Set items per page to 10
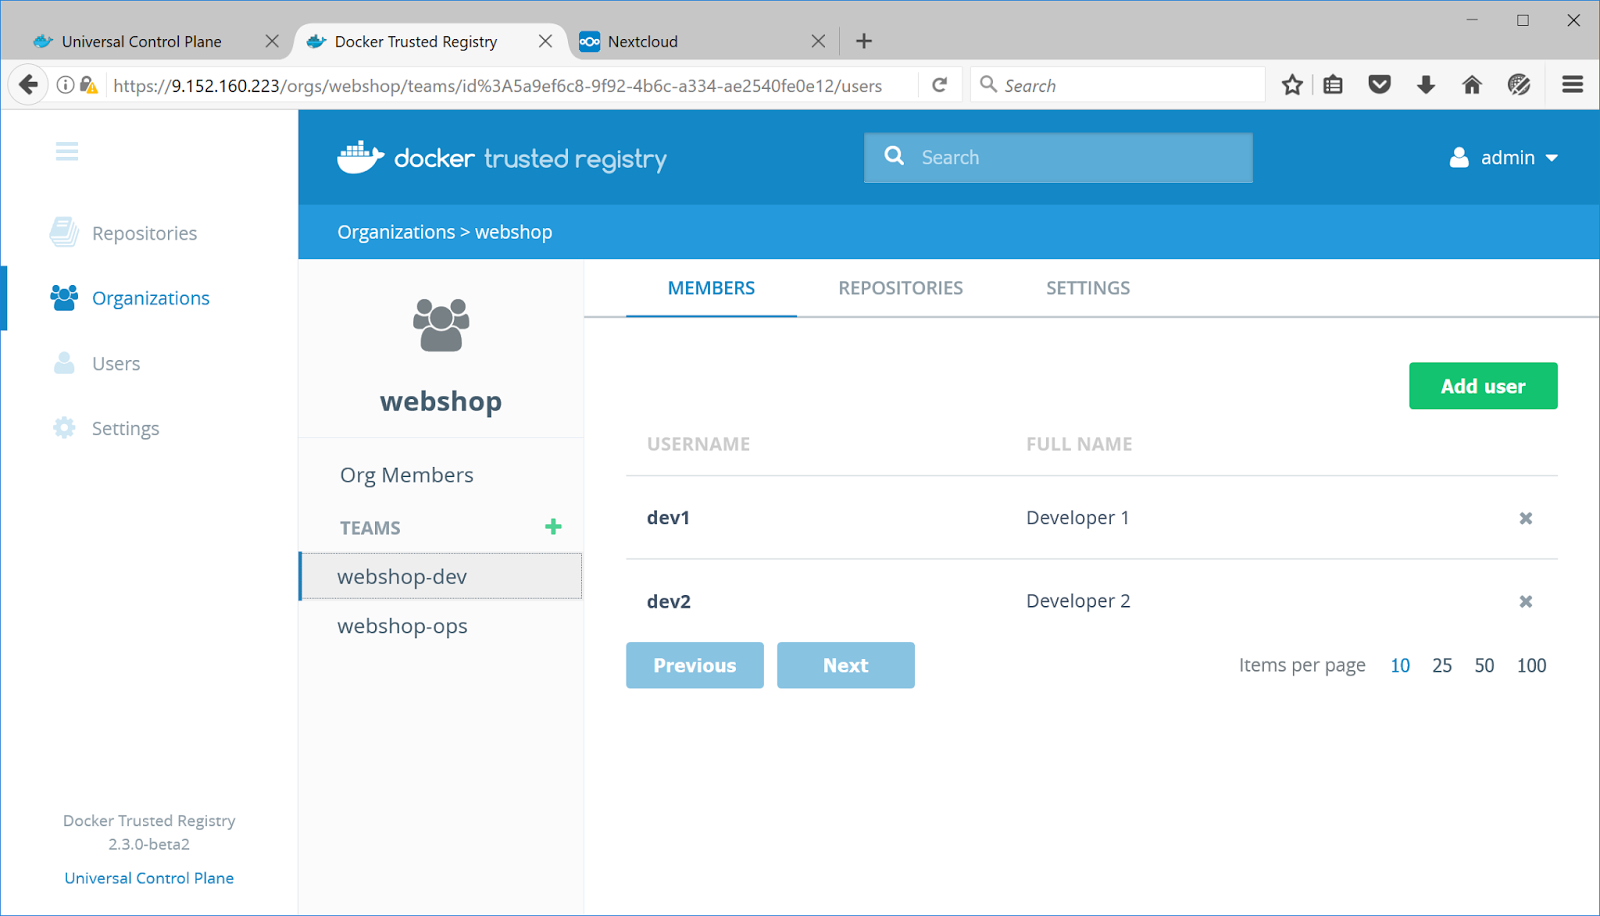 click(1400, 665)
